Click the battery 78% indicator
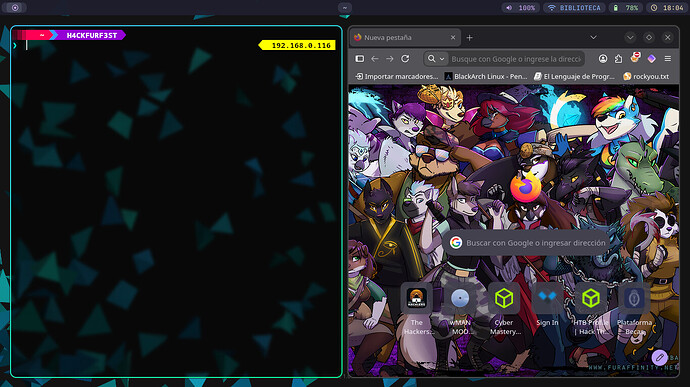Screen dimensions: 690x387 point(626,8)
